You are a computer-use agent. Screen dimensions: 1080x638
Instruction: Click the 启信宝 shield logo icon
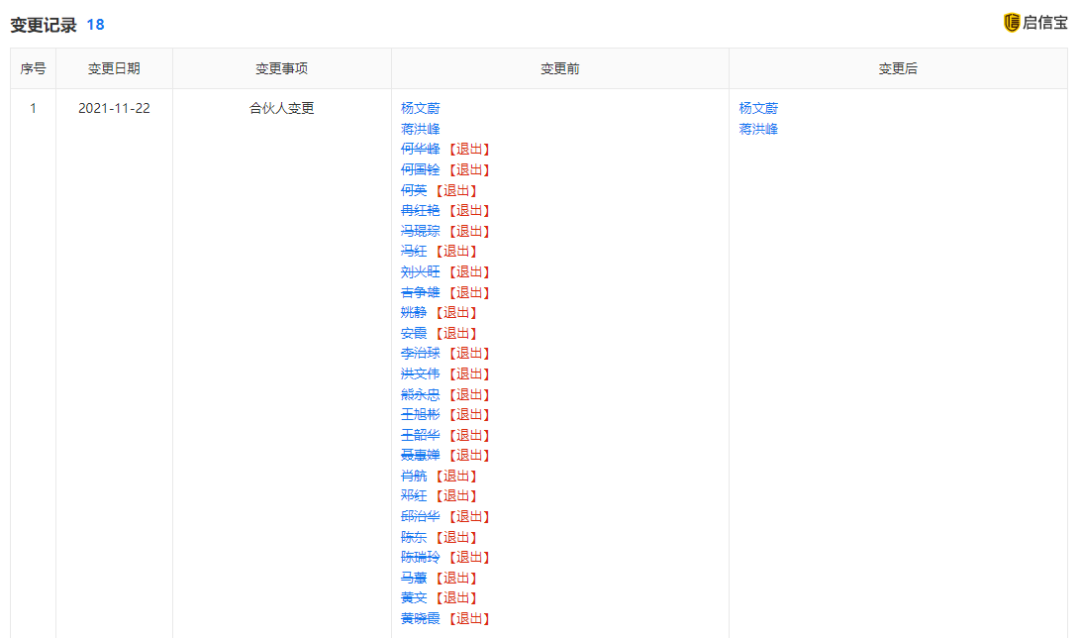click(x=1010, y=23)
